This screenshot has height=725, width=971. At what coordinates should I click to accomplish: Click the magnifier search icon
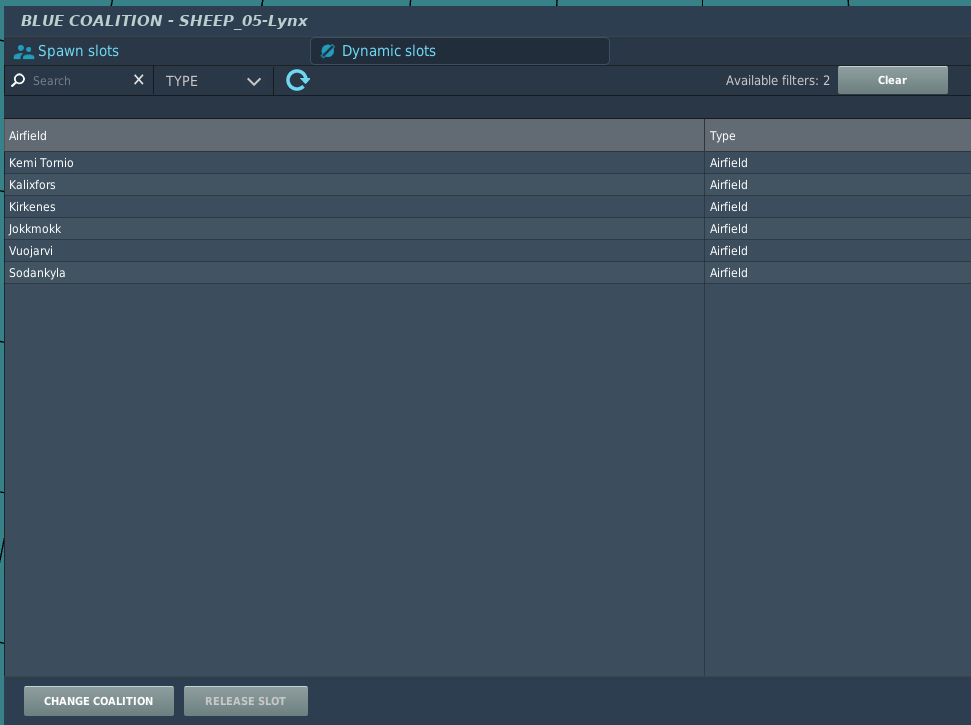(18, 80)
